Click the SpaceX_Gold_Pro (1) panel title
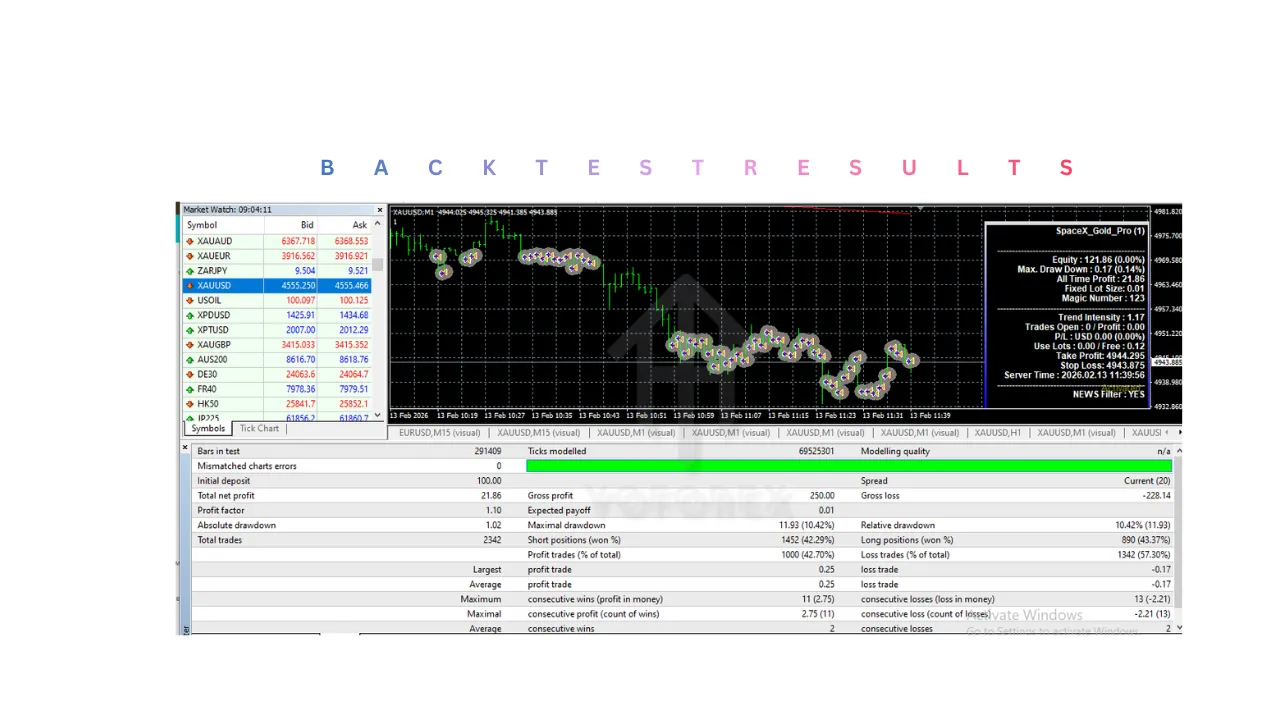This screenshot has width=1280, height=720. (1100, 231)
